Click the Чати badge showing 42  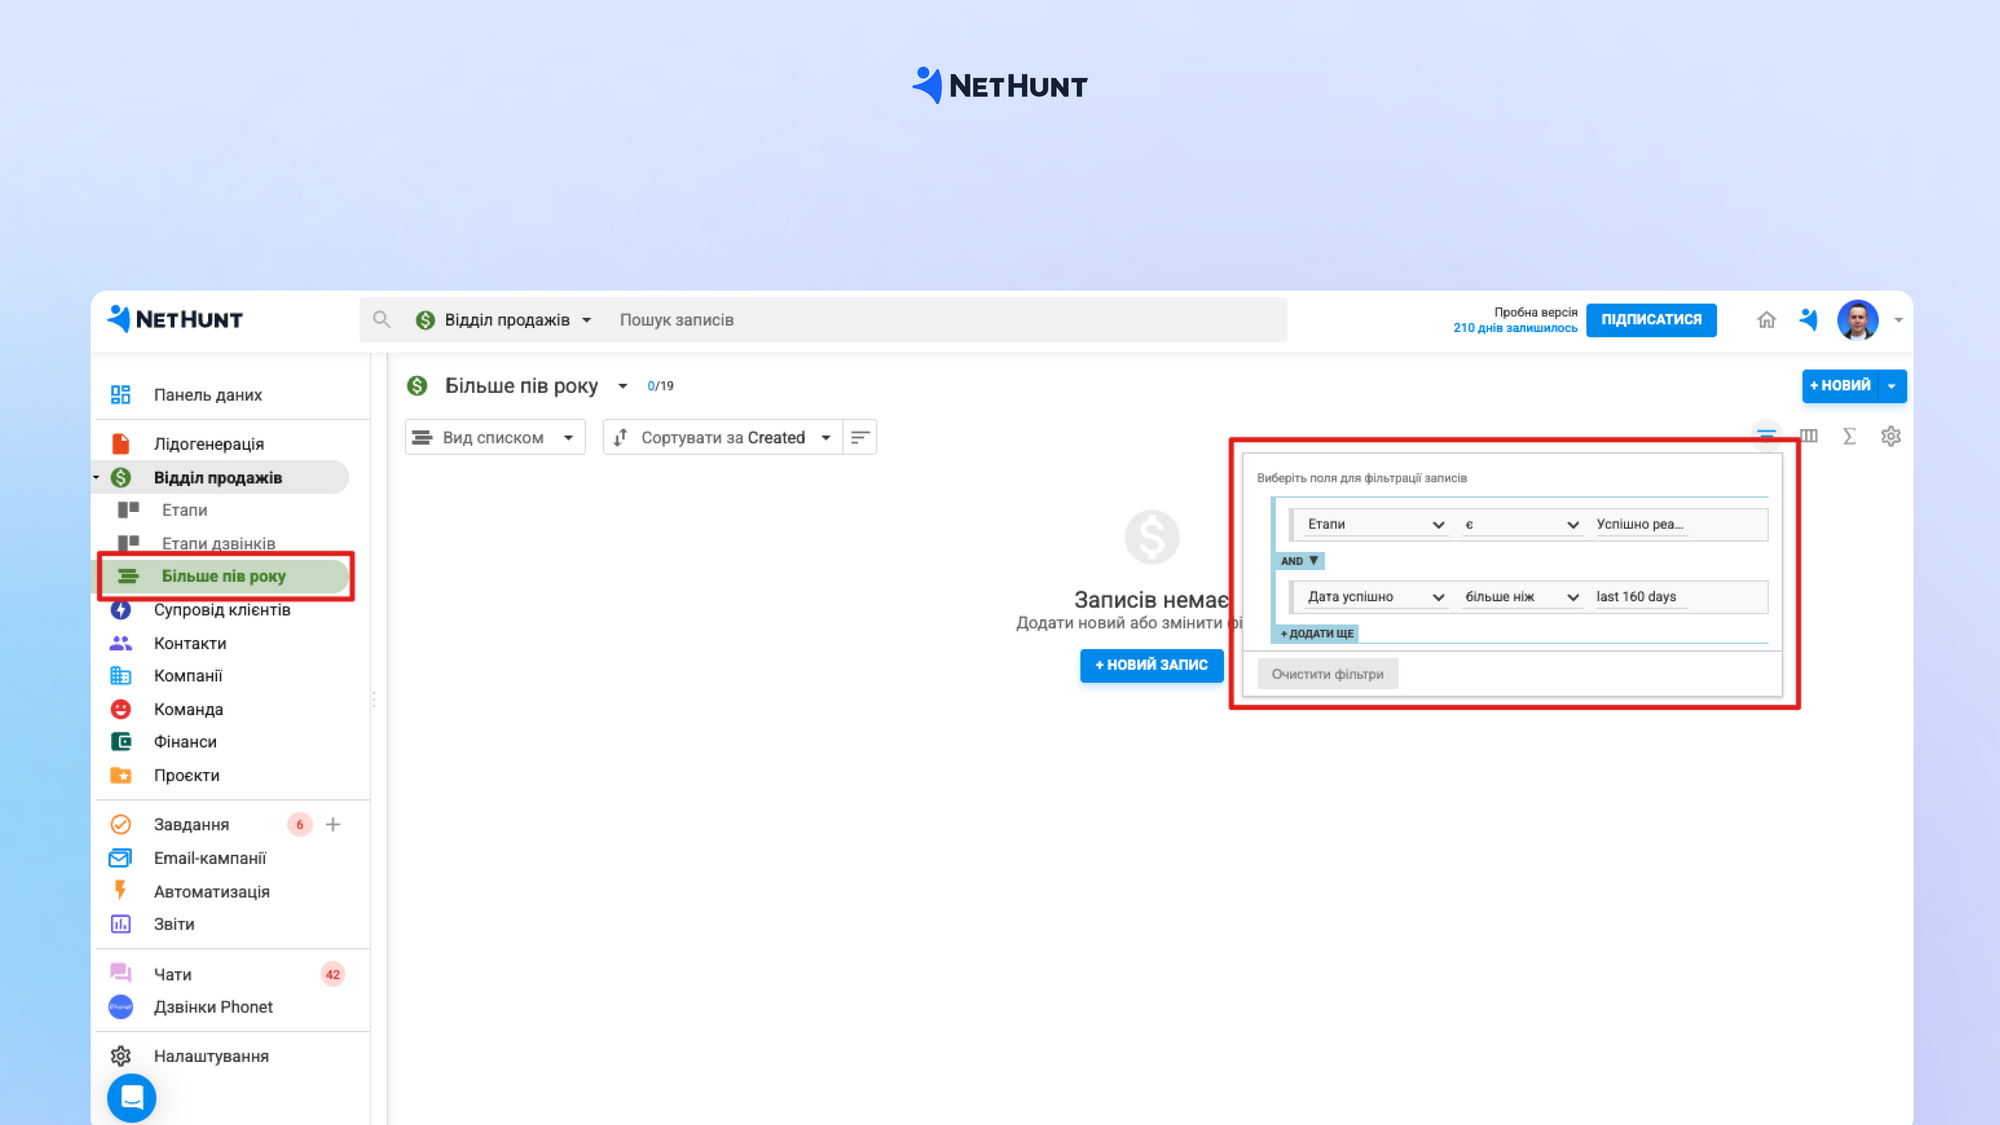(333, 974)
